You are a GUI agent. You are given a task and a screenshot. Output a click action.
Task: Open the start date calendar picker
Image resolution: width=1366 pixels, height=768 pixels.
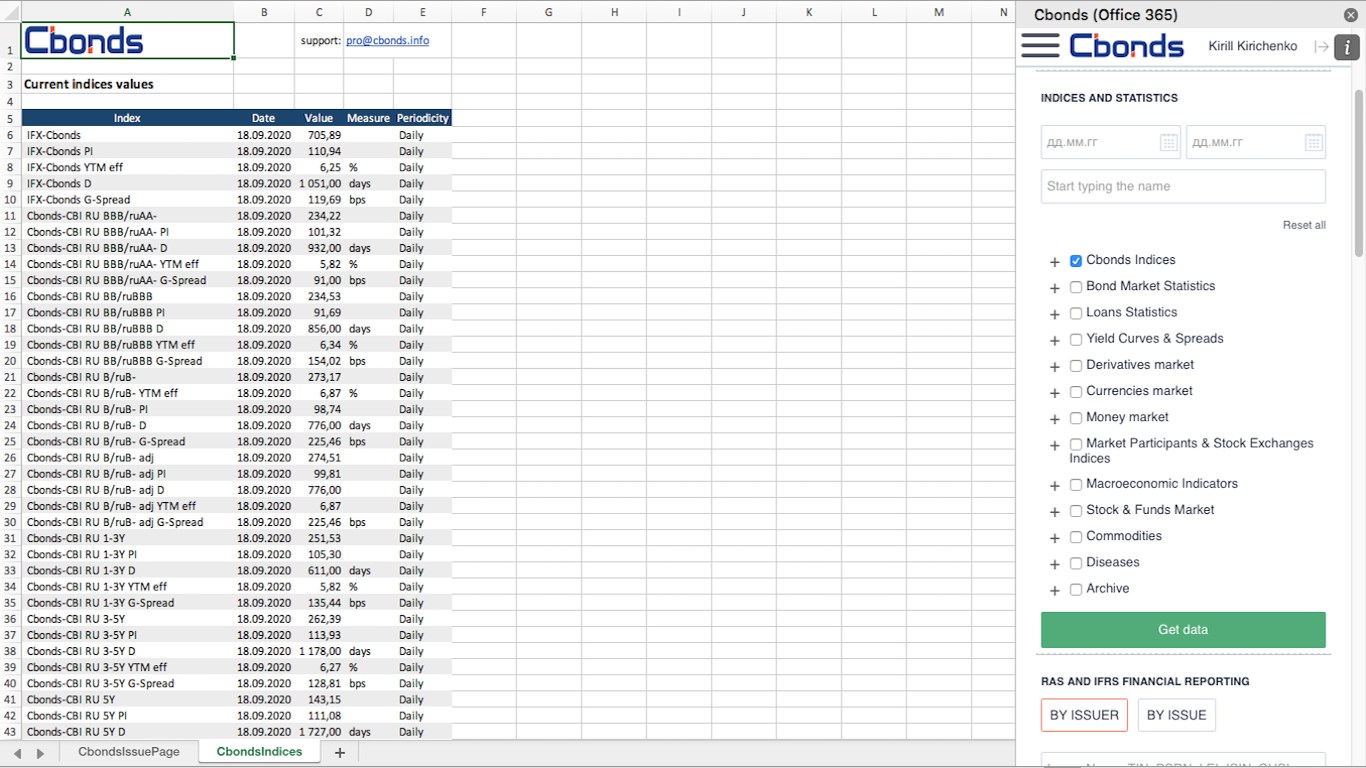tap(1168, 143)
